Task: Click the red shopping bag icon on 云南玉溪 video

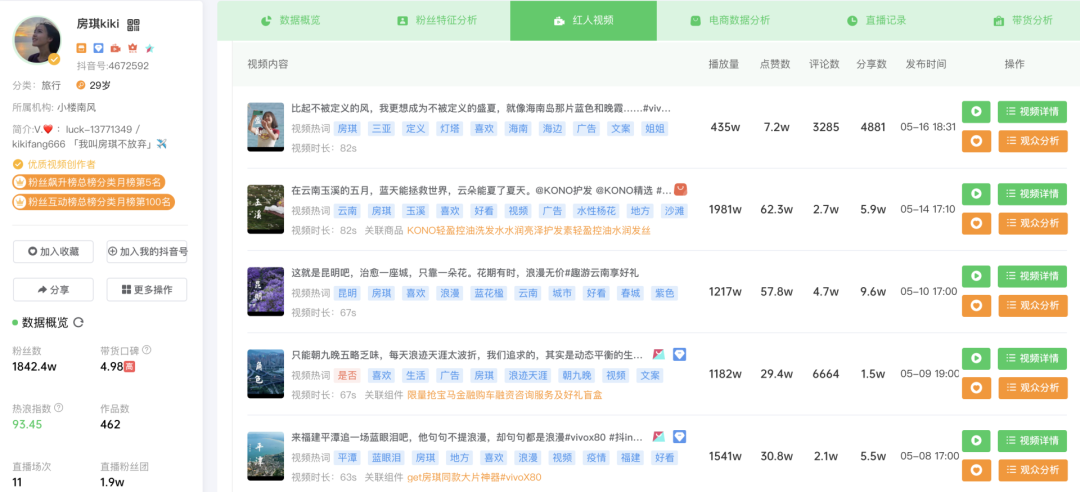Action: (681, 189)
